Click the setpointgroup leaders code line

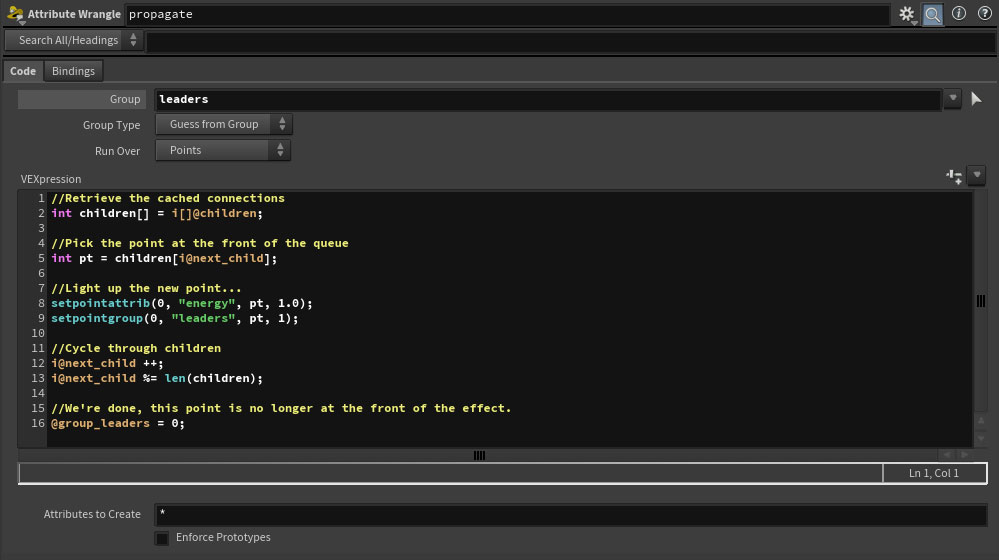[x=175, y=319]
